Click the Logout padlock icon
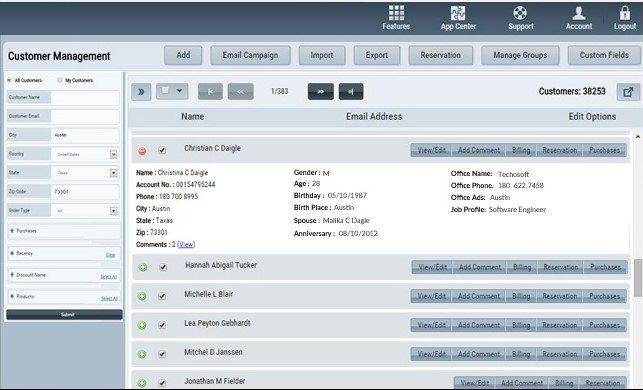Image resolution: width=643 pixels, height=390 pixels. [x=625, y=13]
